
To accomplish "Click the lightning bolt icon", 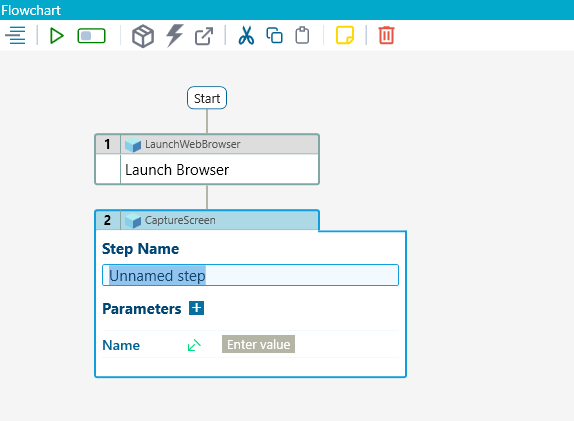I will pos(175,36).
